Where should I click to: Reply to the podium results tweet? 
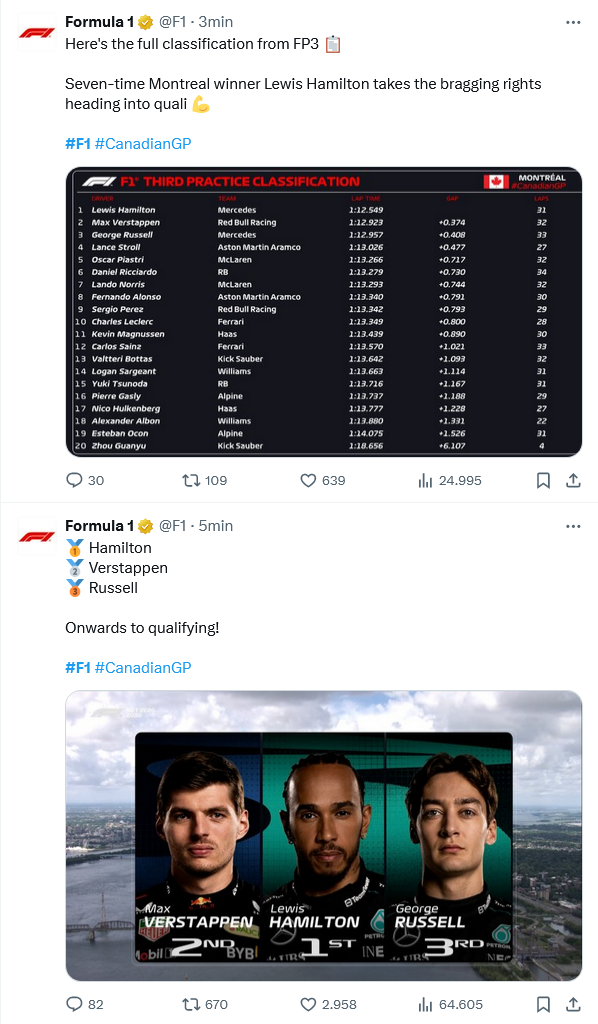75,1004
